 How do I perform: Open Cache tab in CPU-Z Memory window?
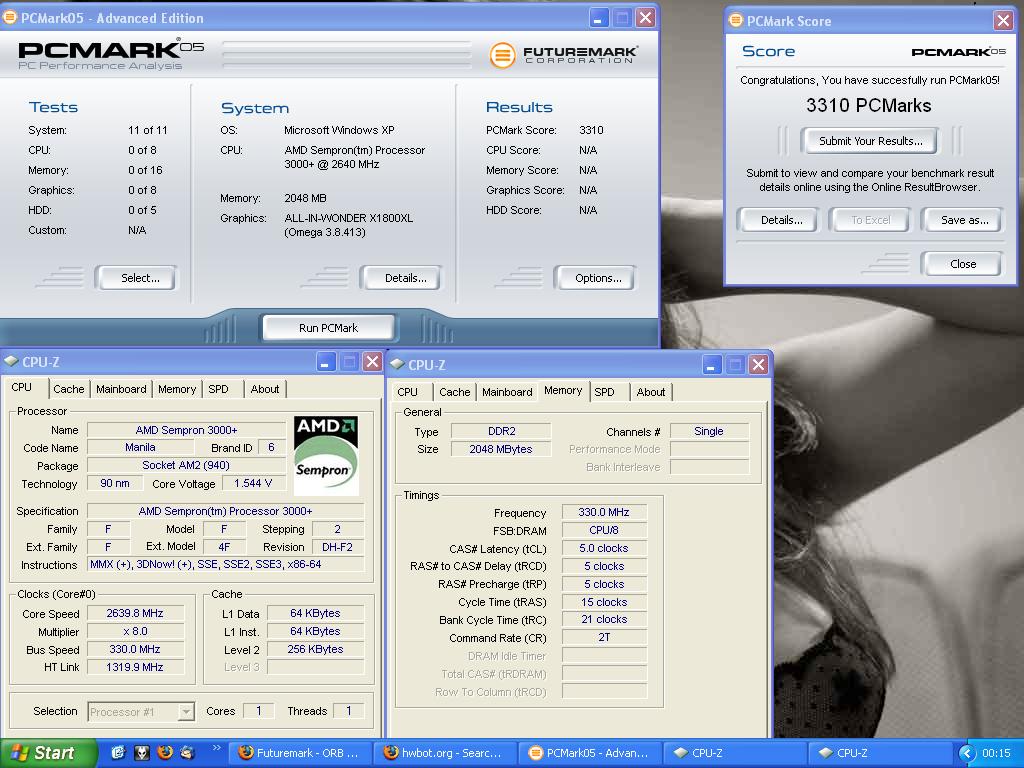455,392
